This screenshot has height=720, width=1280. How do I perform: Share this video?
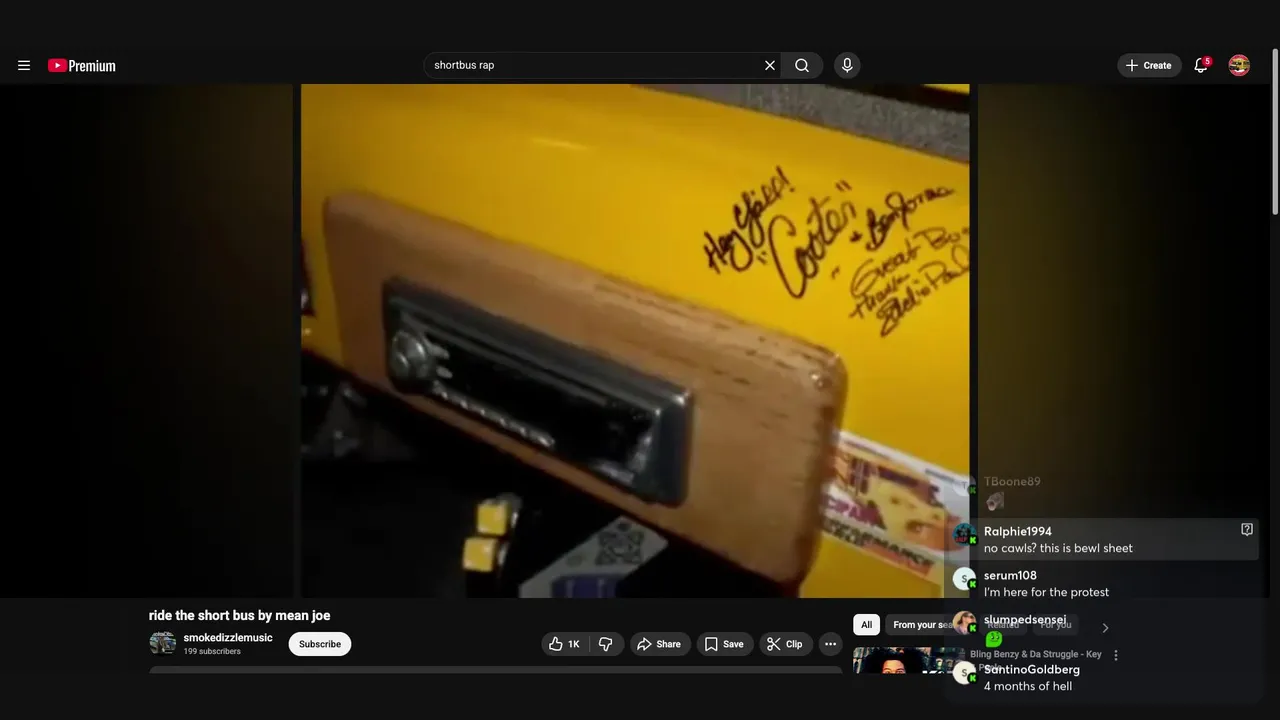(x=659, y=644)
